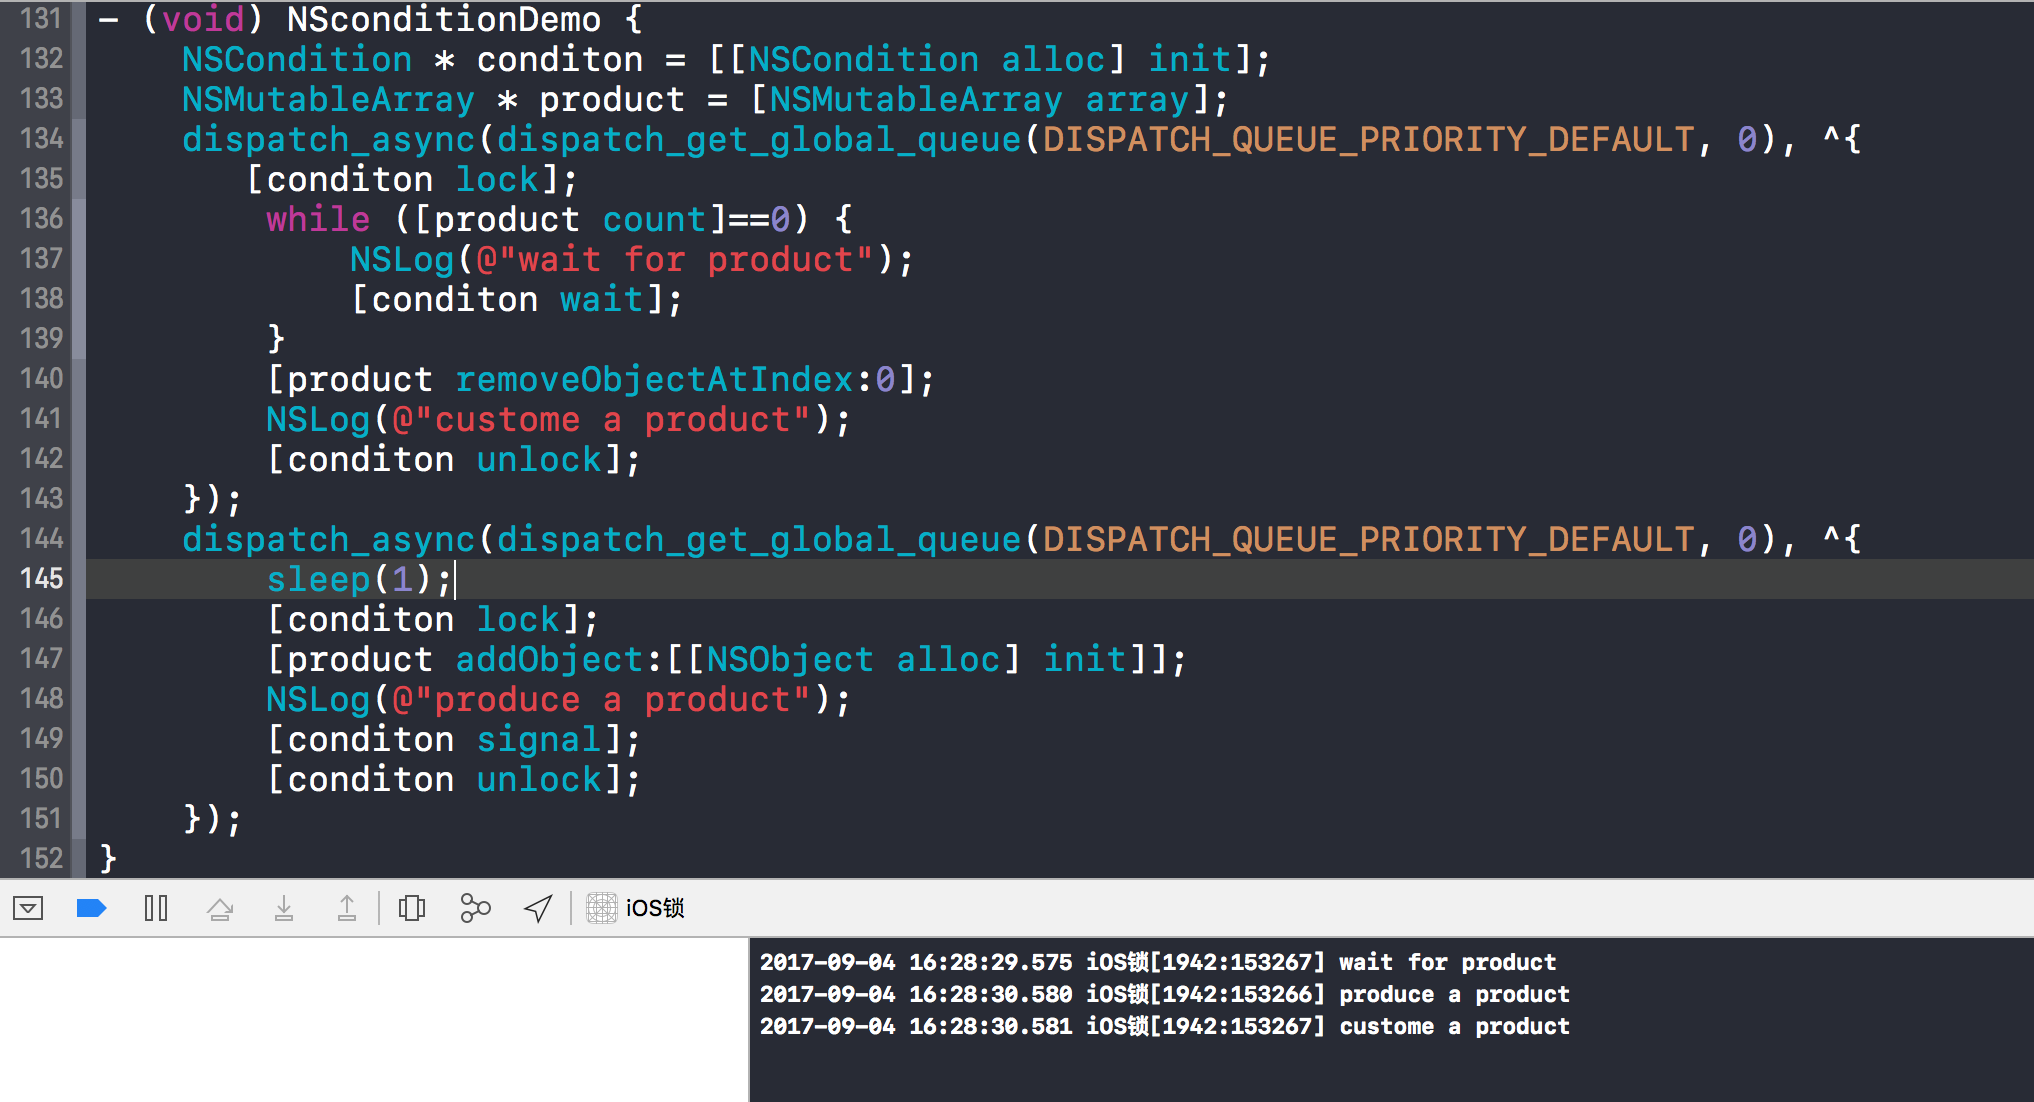Click the signal call on line 149
Image resolution: width=2034 pixels, height=1102 pixels.
pyautogui.click(x=539, y=739)
